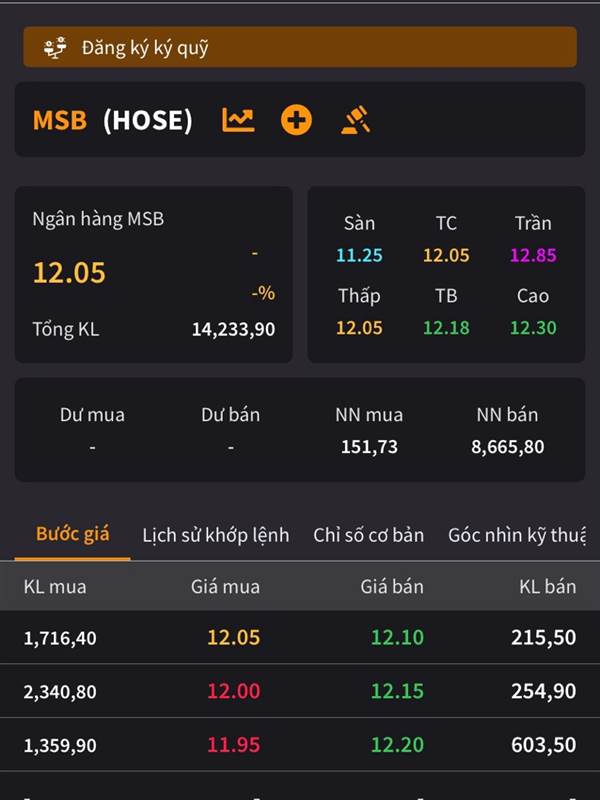
Task: Add MSB to watchlist with plus icon
Action: point(296,120)
